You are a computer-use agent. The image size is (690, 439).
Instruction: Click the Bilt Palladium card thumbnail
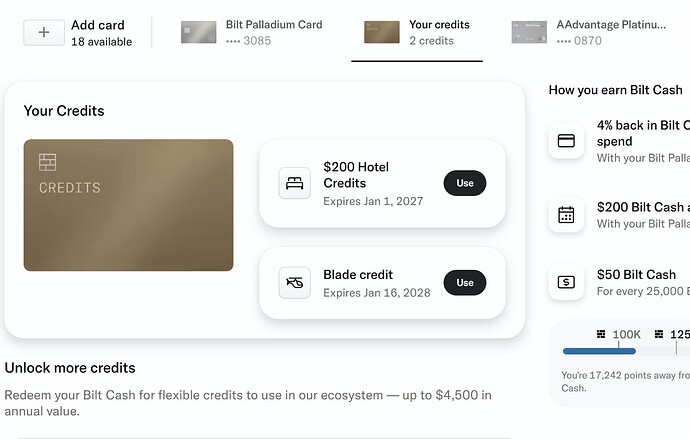[199, 32]
